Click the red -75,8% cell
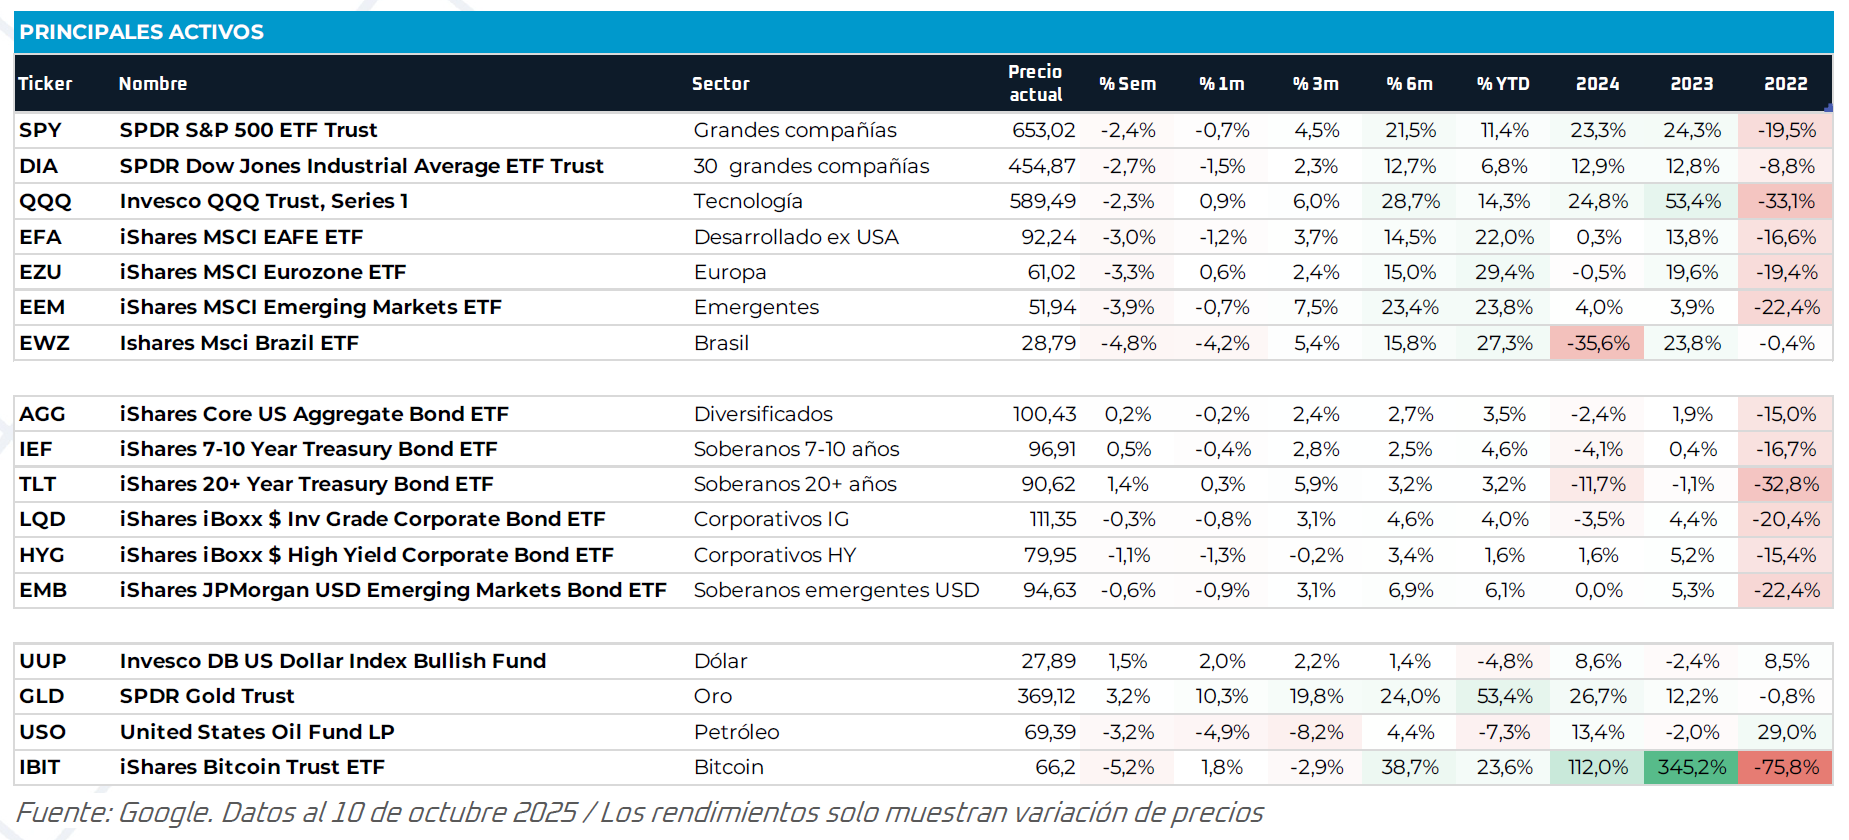This screenshot has height=840, width=1849. point(1786,767)
